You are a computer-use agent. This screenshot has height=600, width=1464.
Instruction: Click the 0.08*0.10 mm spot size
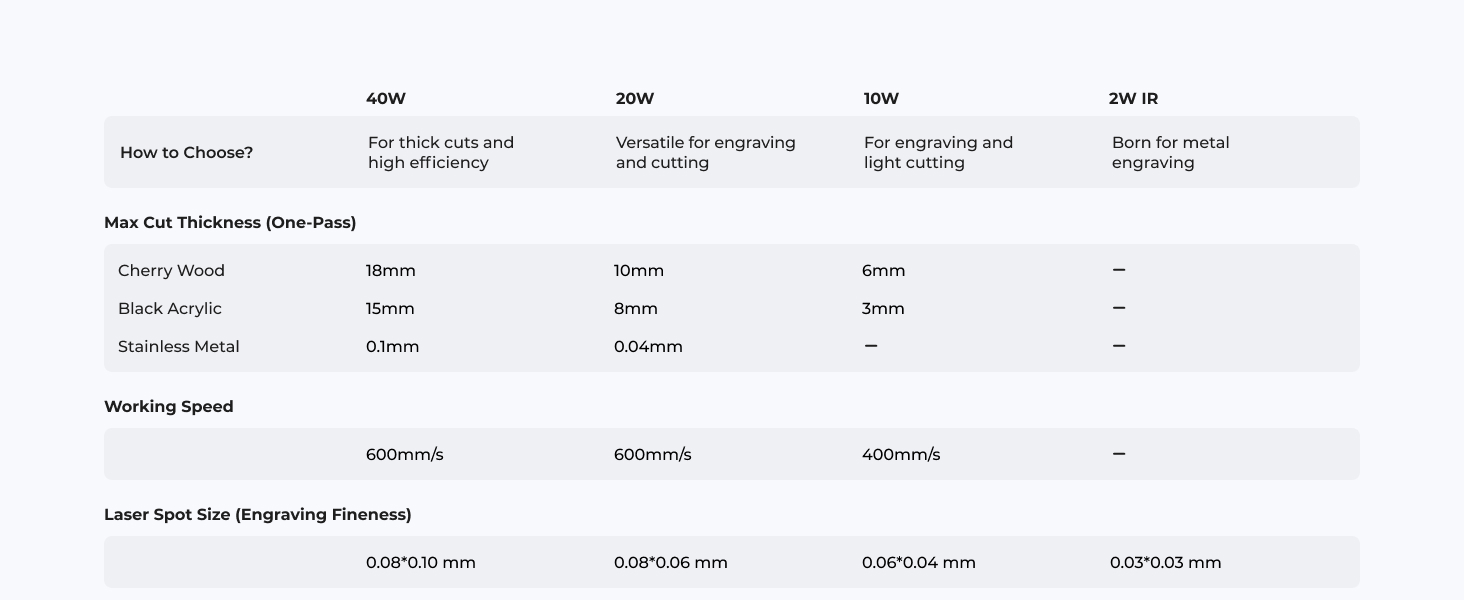pyautogui.click(x=421, y=563)
